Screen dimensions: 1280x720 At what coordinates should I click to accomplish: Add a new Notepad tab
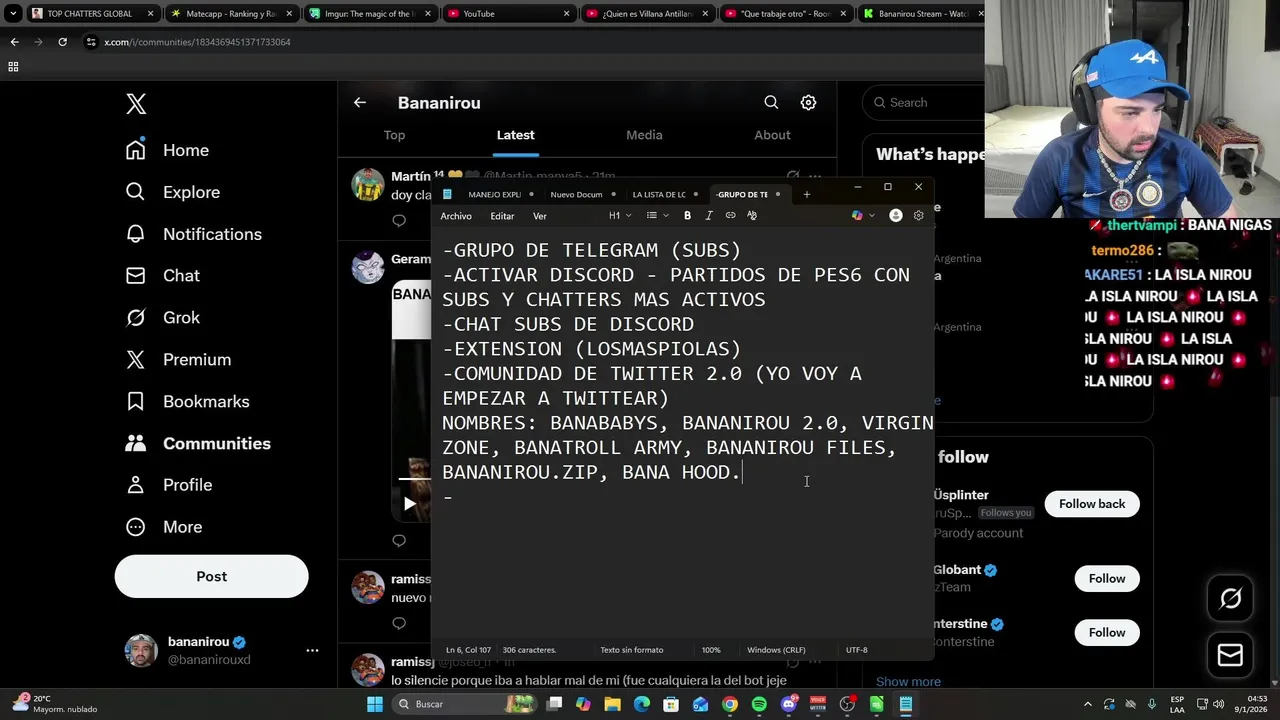click(x=806, y=194)
